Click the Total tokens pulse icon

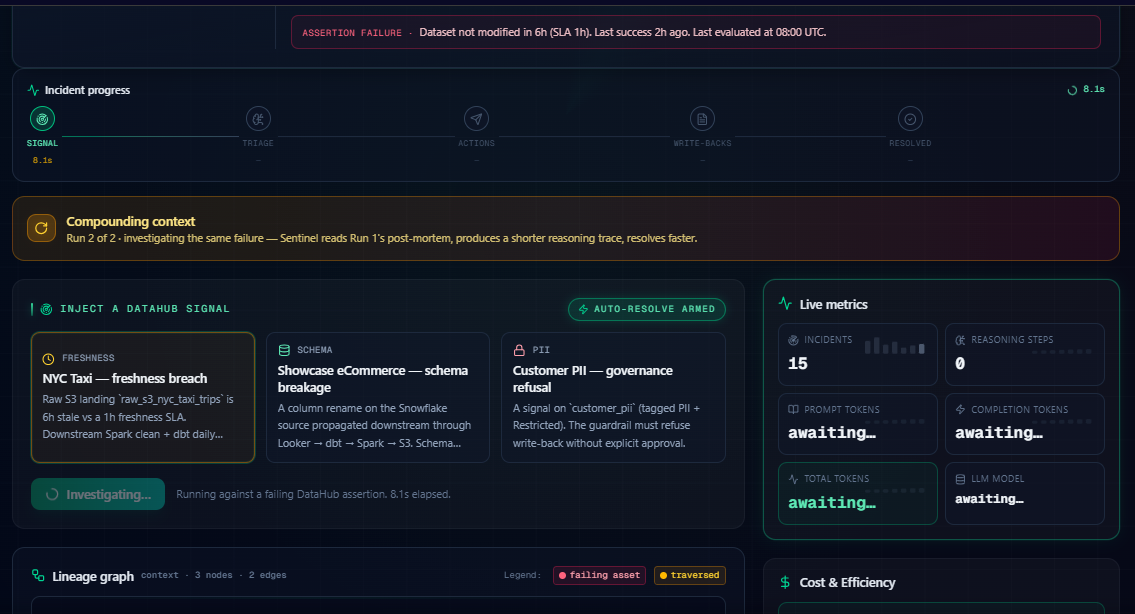point(793,479)
